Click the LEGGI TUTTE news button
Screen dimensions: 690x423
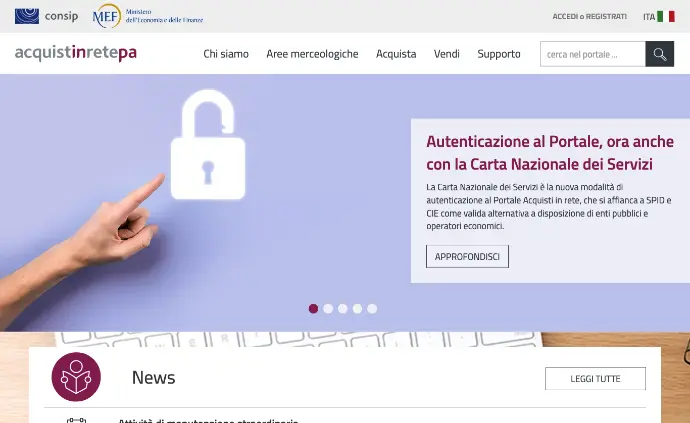595,379
